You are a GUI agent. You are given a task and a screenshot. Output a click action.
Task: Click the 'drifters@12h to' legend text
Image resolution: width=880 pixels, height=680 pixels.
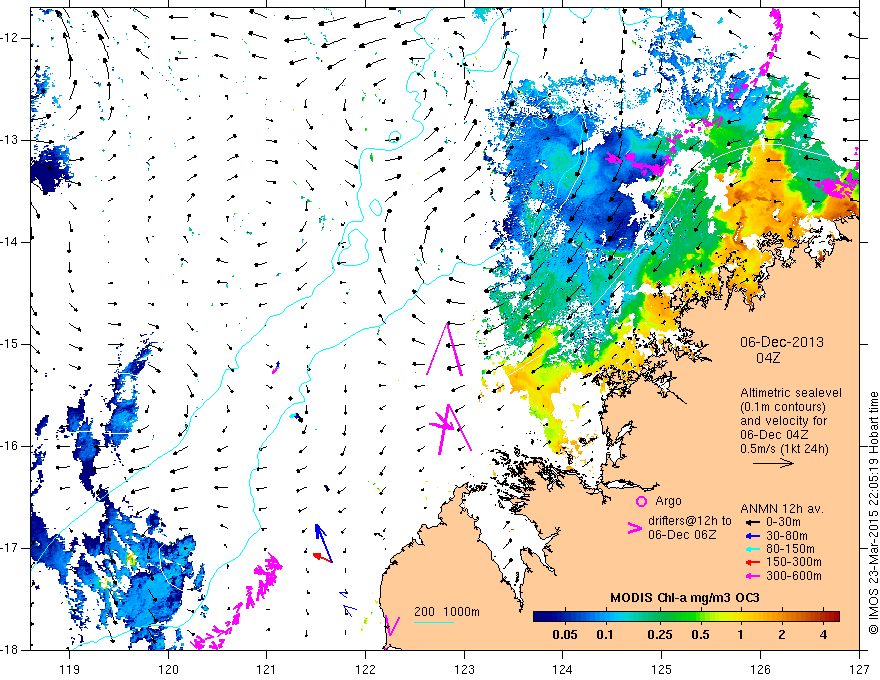[690, 521]
